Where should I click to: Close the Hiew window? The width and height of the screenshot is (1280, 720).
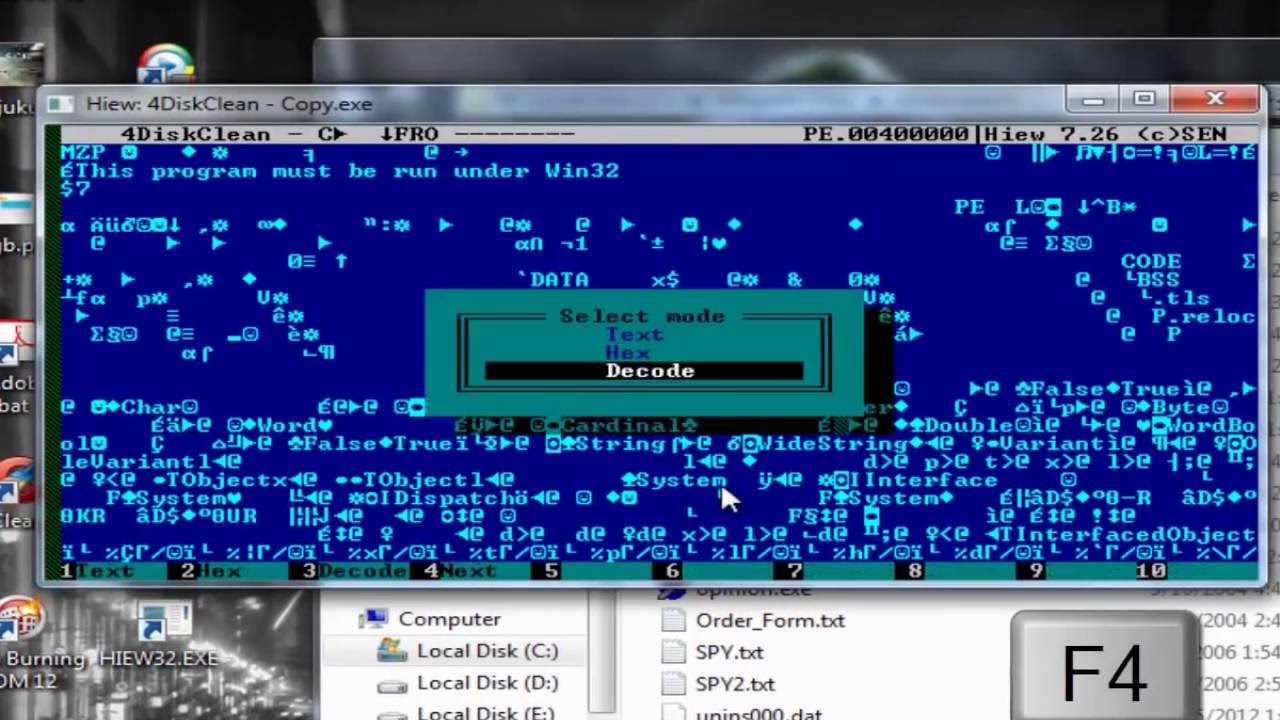[x=1214, y=99]
